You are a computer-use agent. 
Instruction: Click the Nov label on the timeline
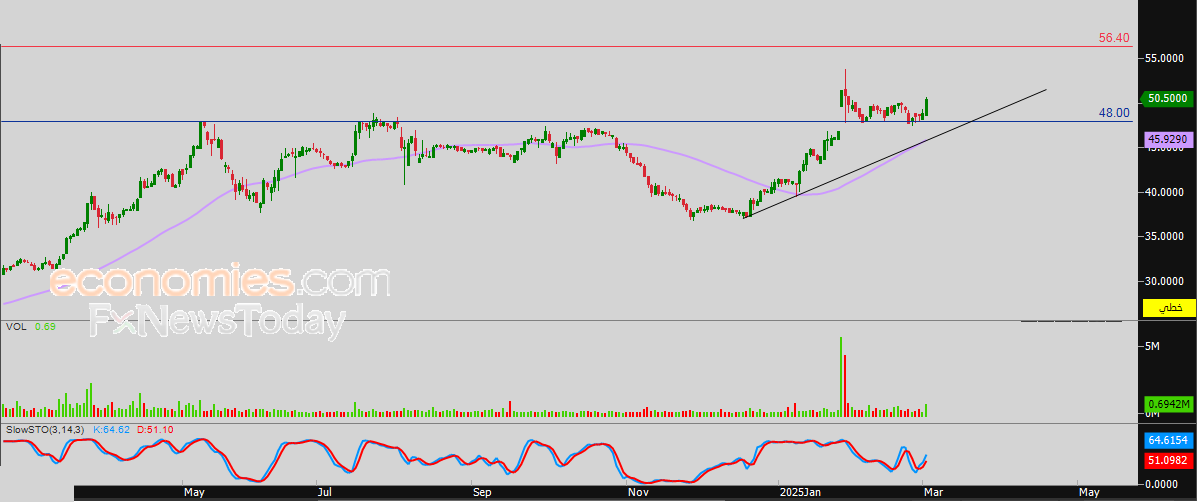(636, 494)
